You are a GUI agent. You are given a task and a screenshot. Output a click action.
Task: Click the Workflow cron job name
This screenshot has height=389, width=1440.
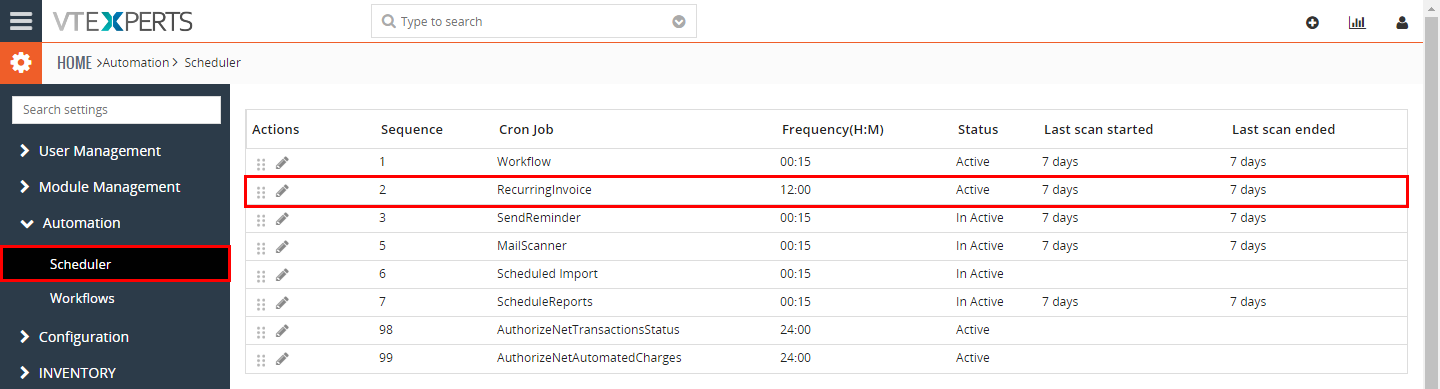tap(524, 161)
